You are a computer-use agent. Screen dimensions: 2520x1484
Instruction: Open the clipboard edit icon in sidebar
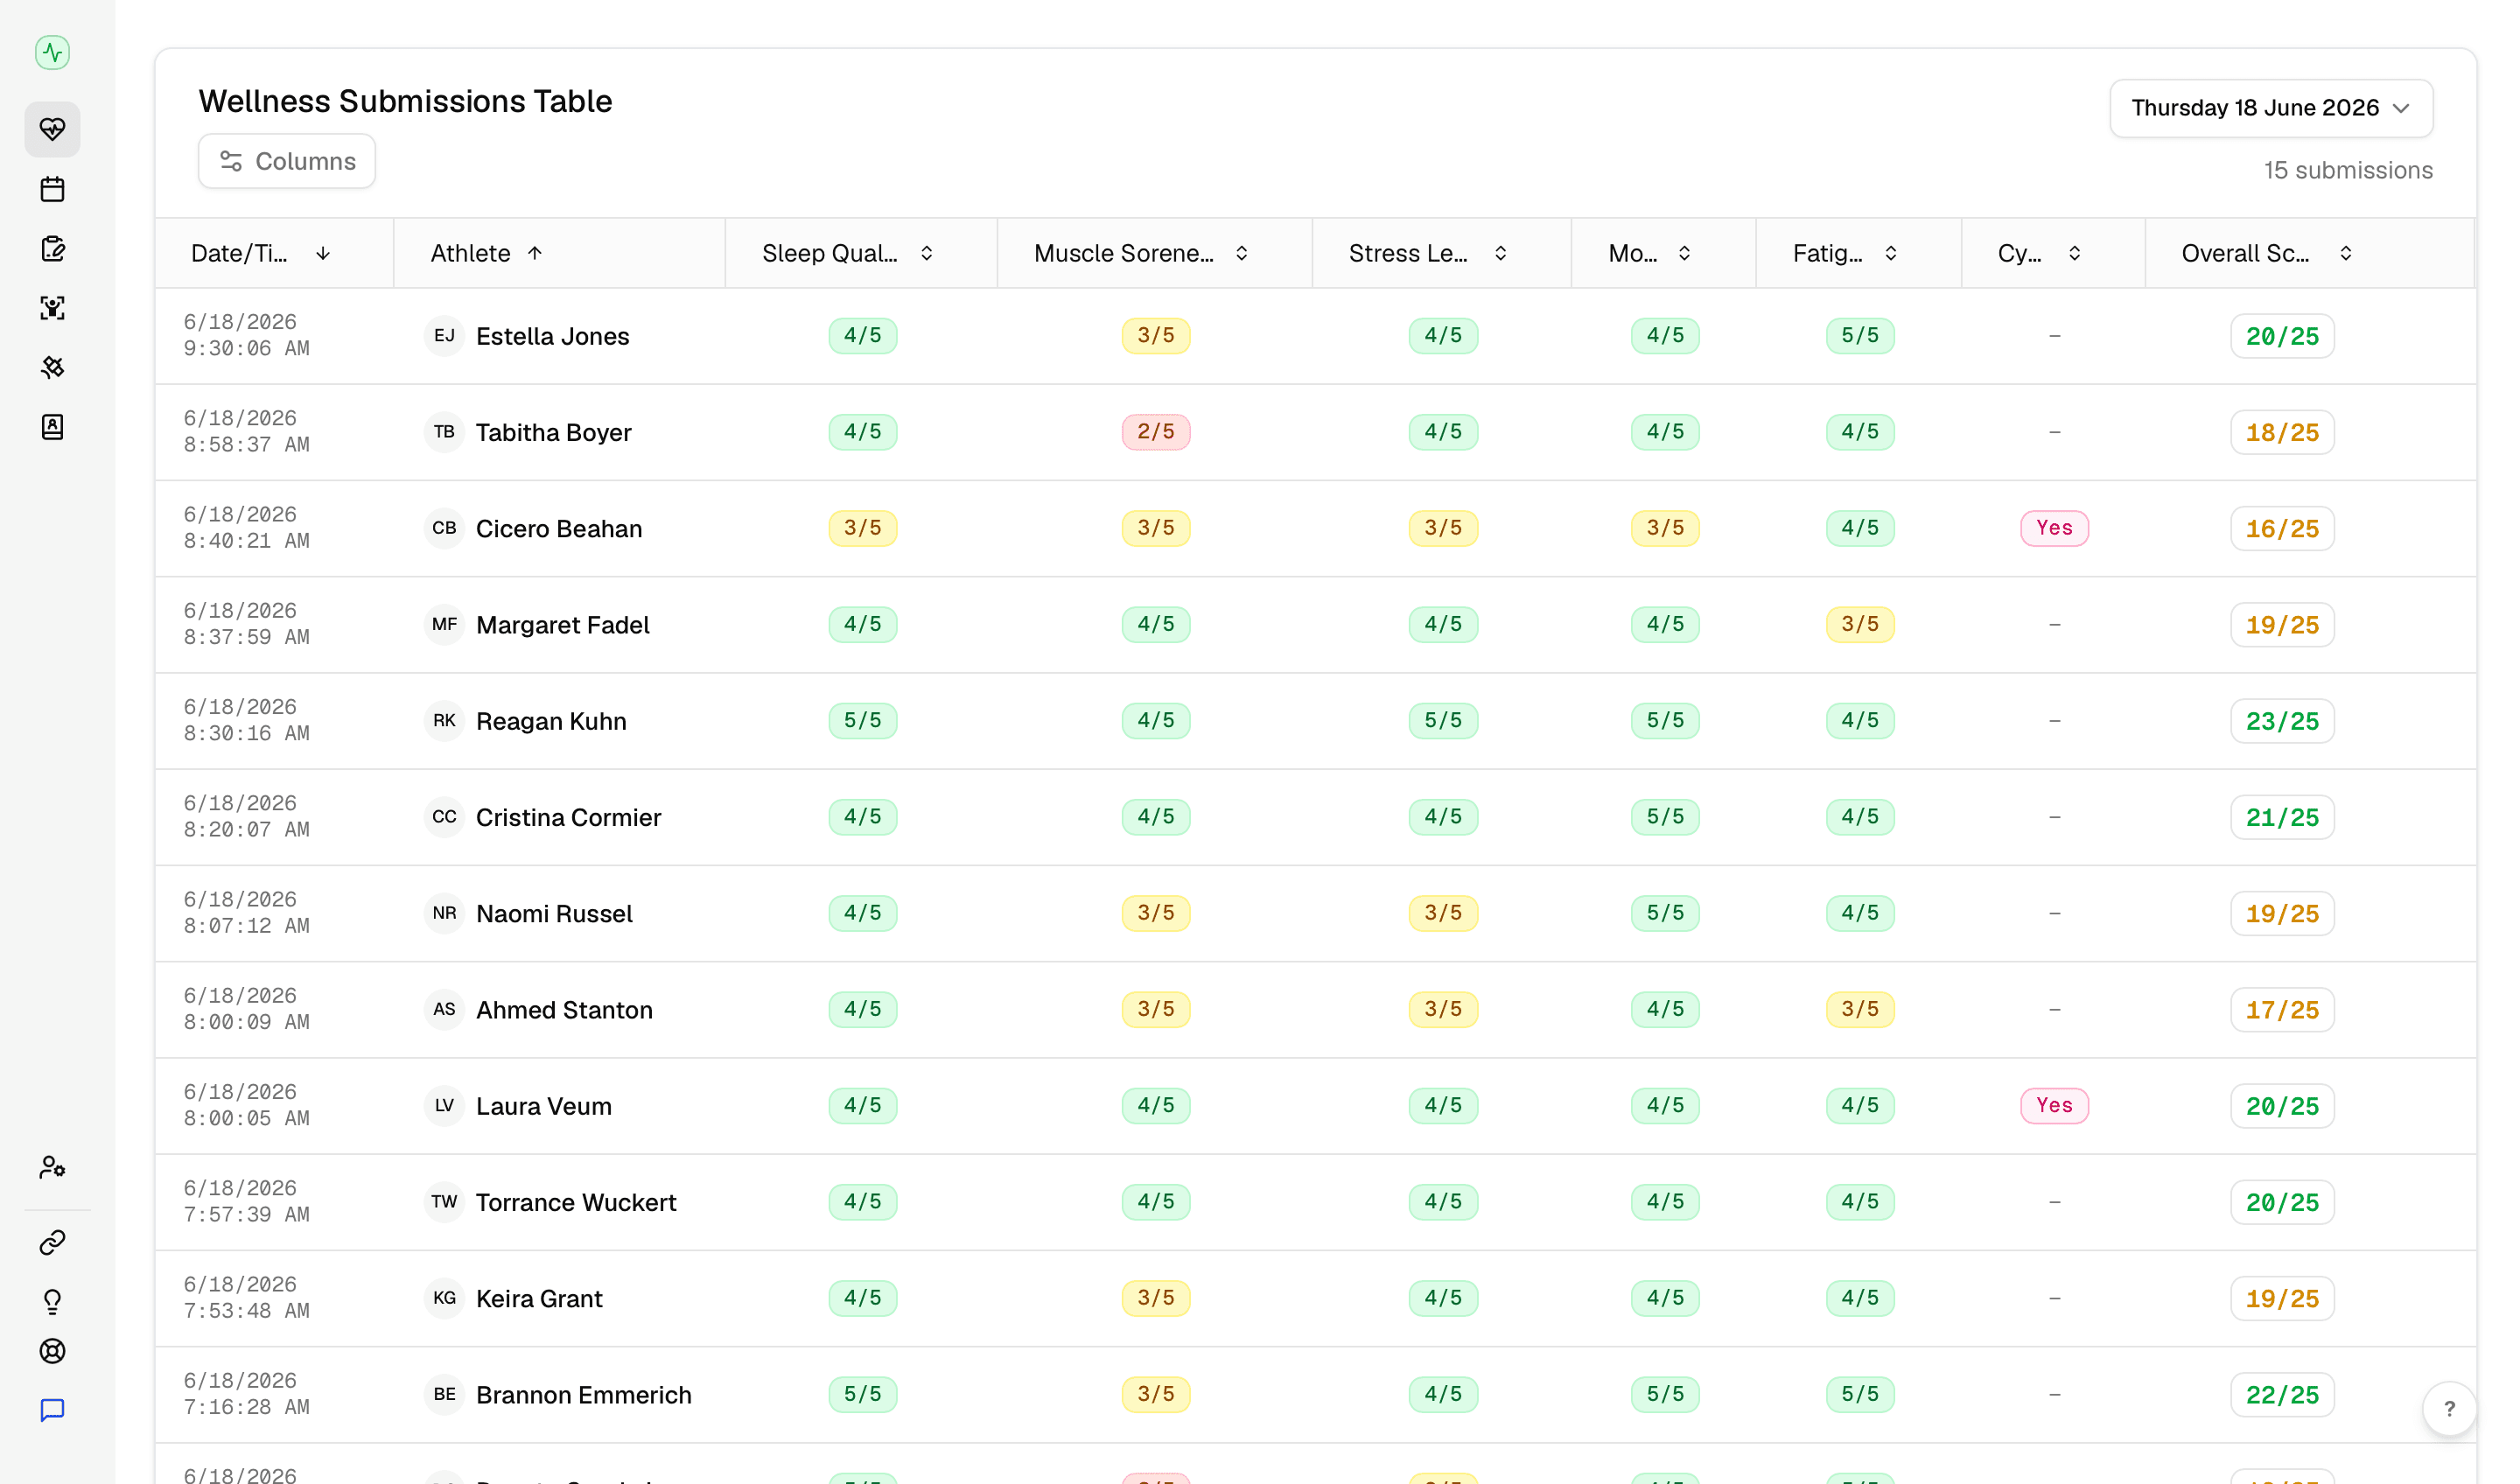click(52, 248)
